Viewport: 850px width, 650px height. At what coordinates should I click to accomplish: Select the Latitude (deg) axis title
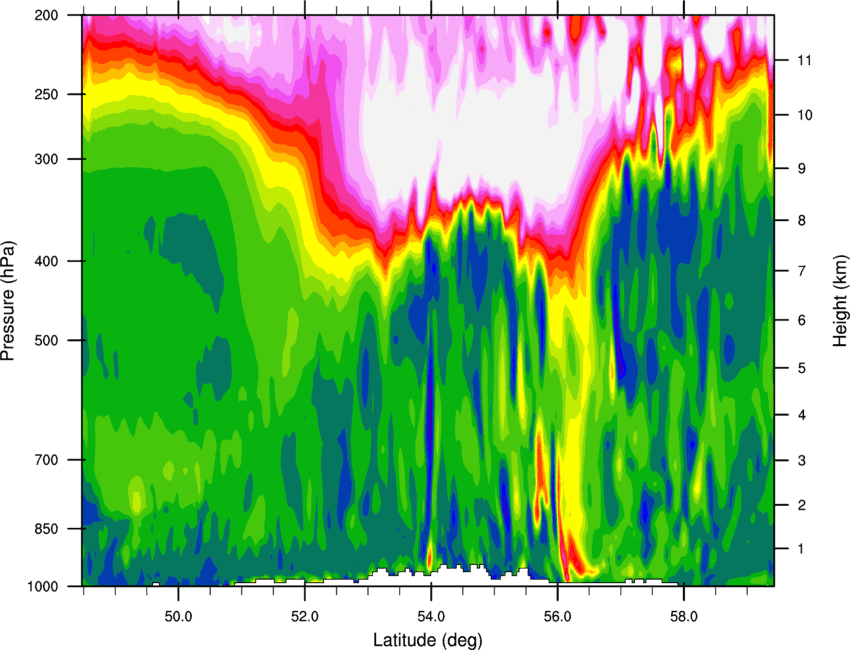coord(427,639)
